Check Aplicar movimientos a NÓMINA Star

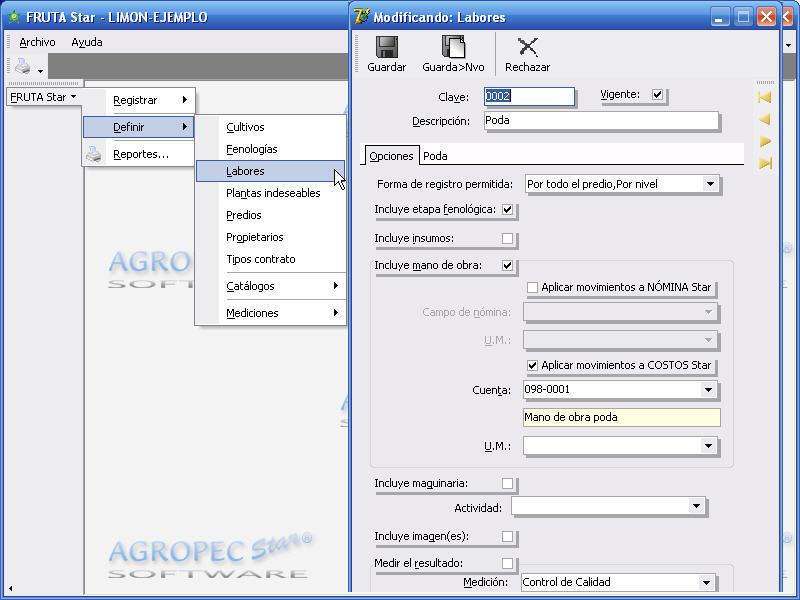[x=532, y=287]
